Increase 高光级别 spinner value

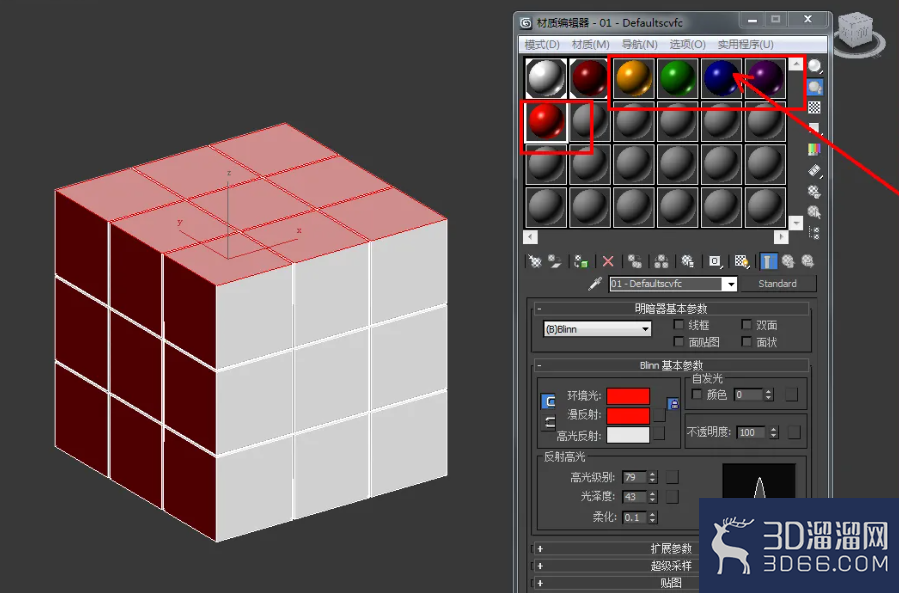652,474
